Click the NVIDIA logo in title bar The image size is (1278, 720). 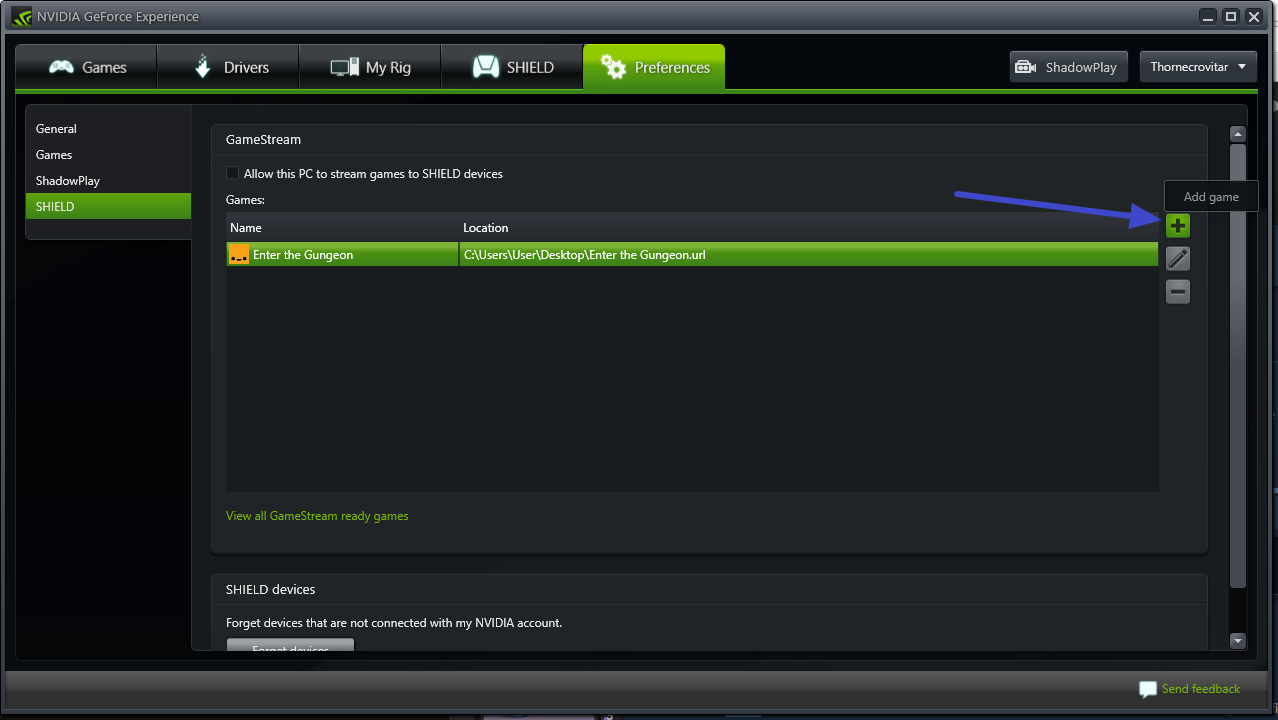pyautogui.click(x=21, y=16)
